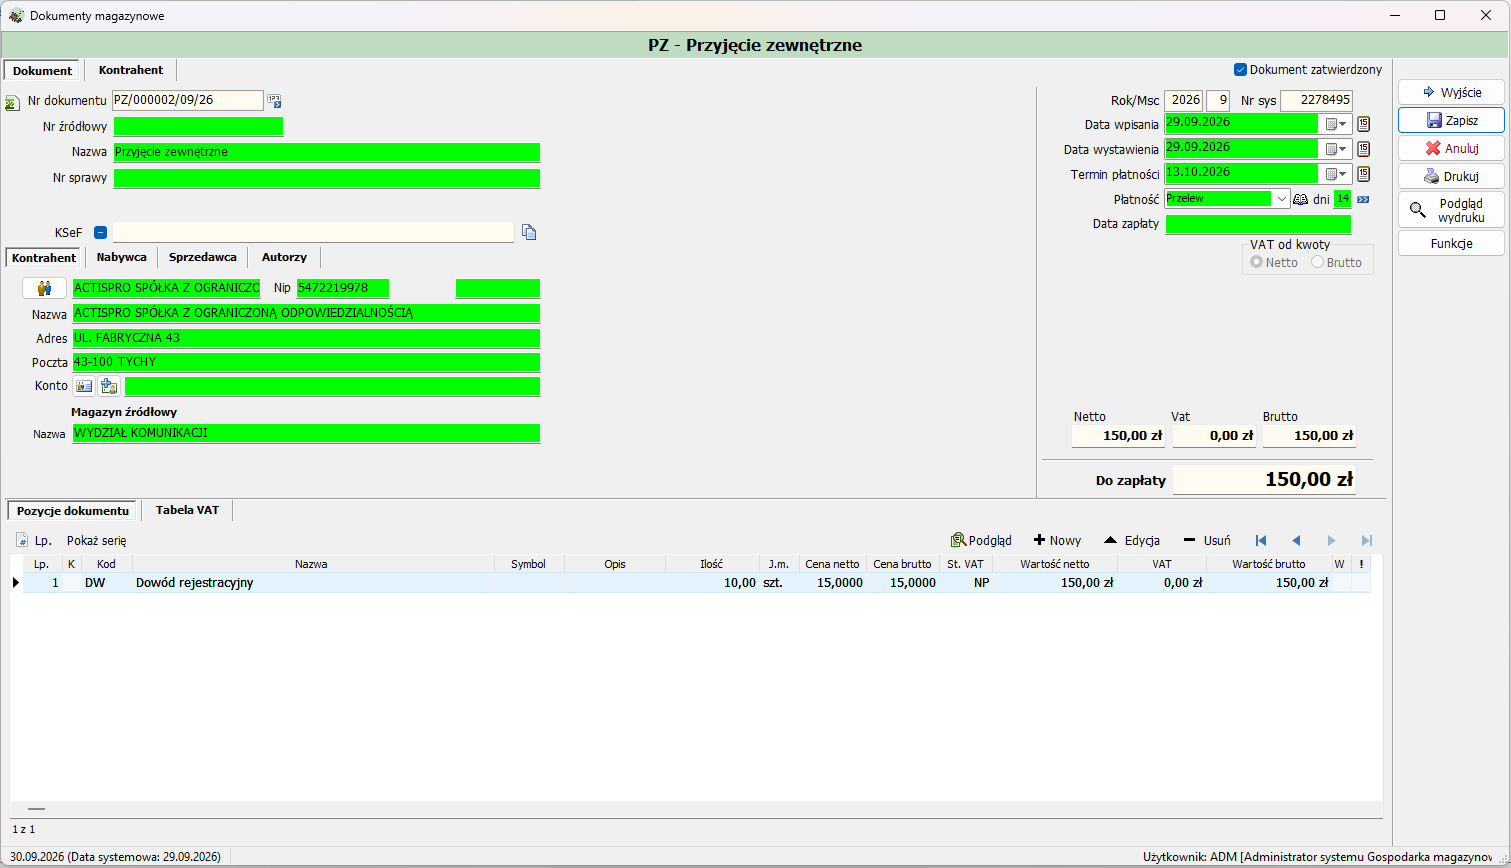This screenshot has height=868, width=1511.
Task: Click the account card icon beside Konto
Action: pyautogui.click(x=84, y=386)
